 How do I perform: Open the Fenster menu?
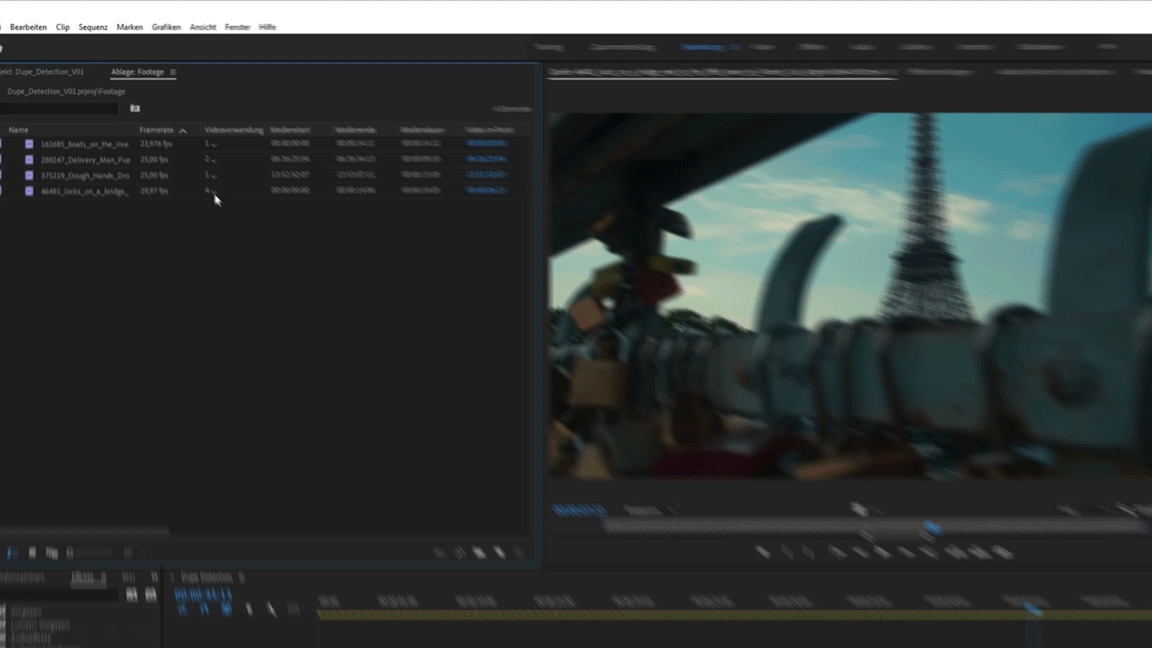click(237, 27)
